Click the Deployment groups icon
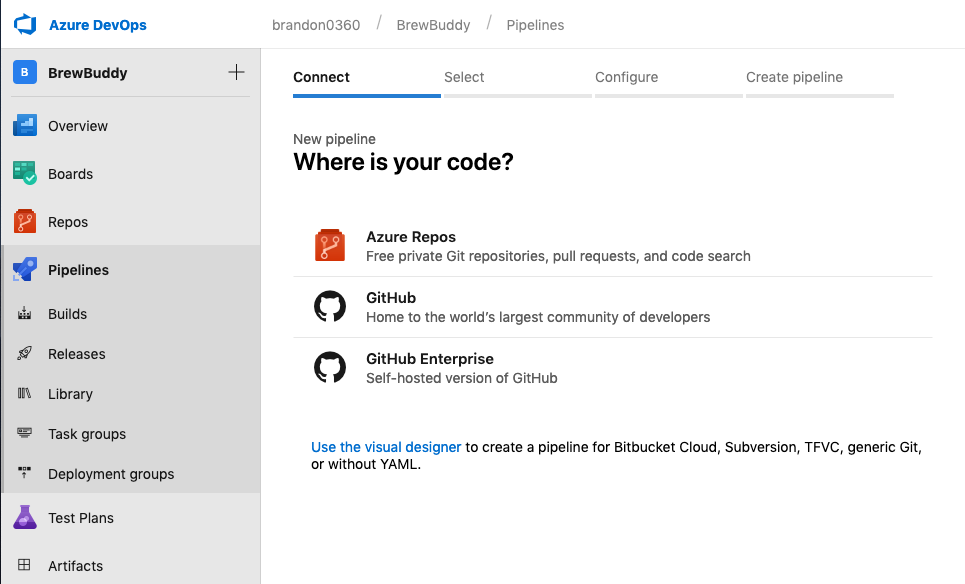Viewport: 965px width, 584px height. 25,473
